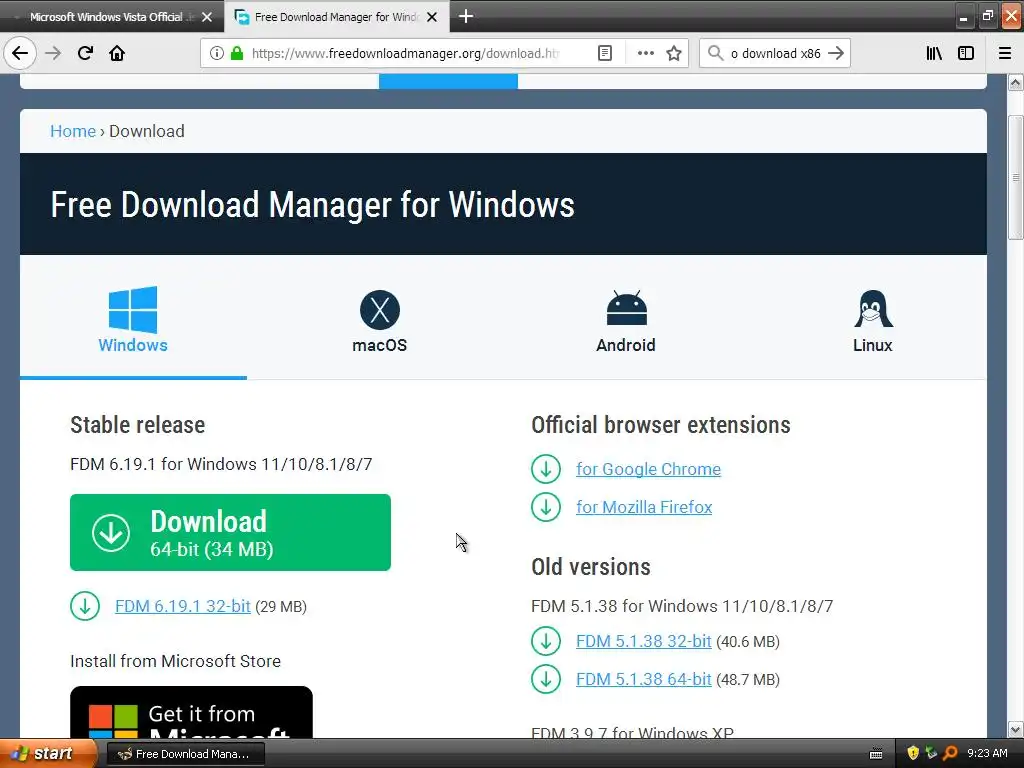Open the extension for Mozilla Firefox link
Viewport: 1024px width, 768px height.
tap(644, 507)
